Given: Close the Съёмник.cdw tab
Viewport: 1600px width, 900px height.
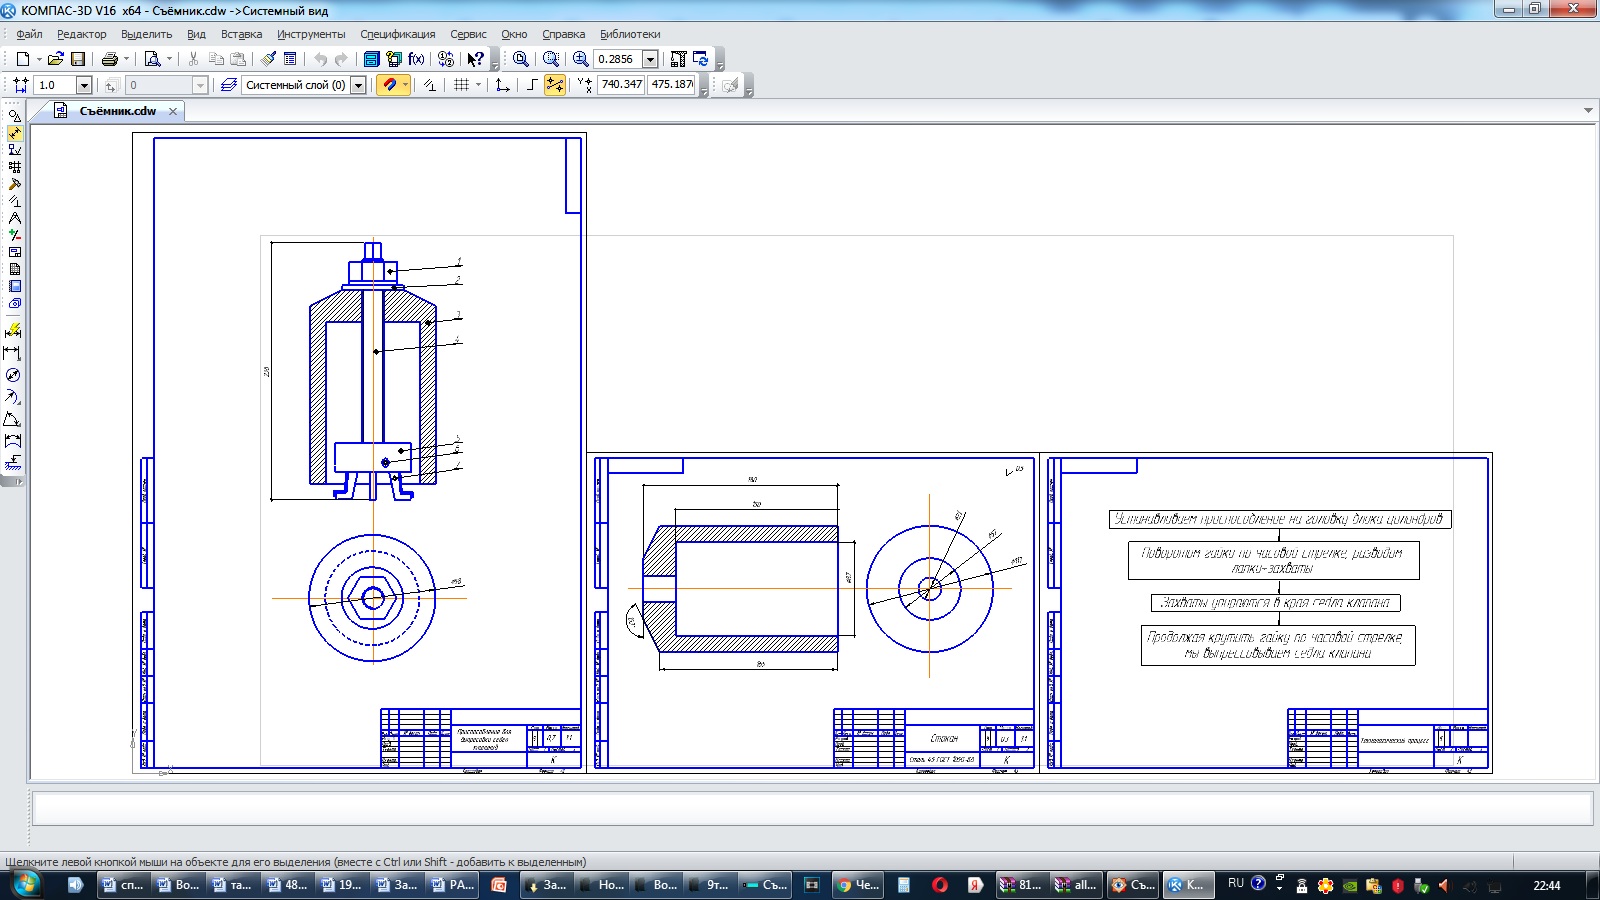Looking at the screenshot, I should [x=173, y=111].
